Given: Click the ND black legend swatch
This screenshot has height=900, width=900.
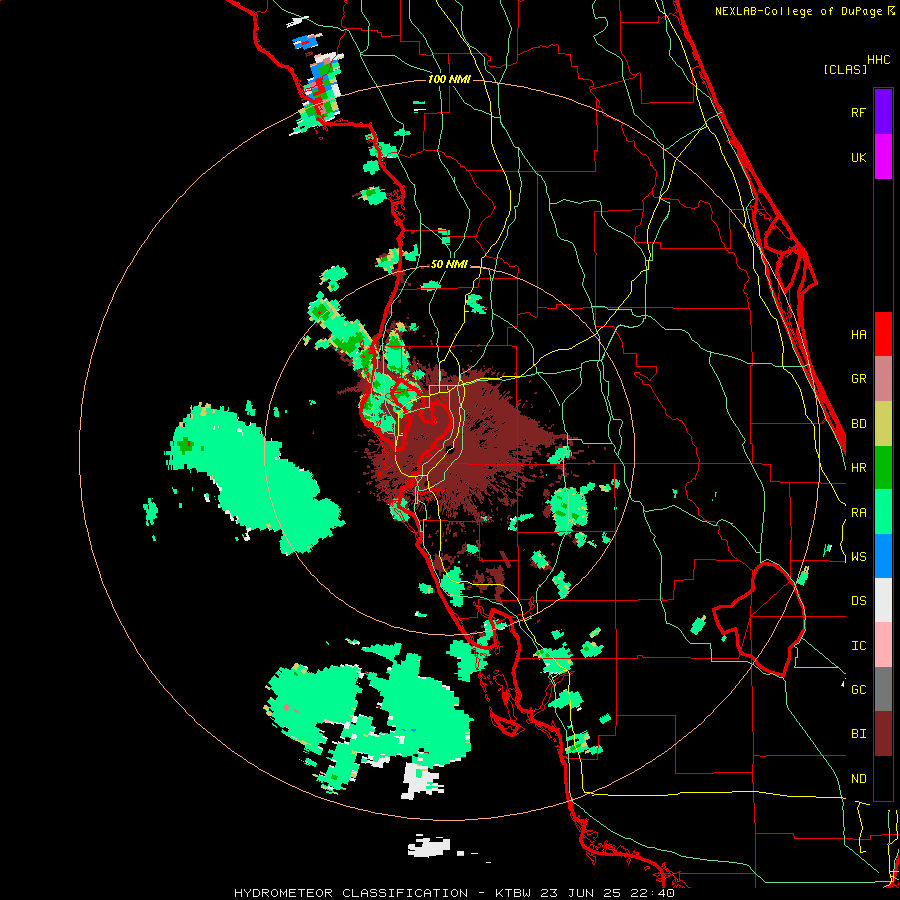Looking at the screenshot, I should click(x=883, y=778).
